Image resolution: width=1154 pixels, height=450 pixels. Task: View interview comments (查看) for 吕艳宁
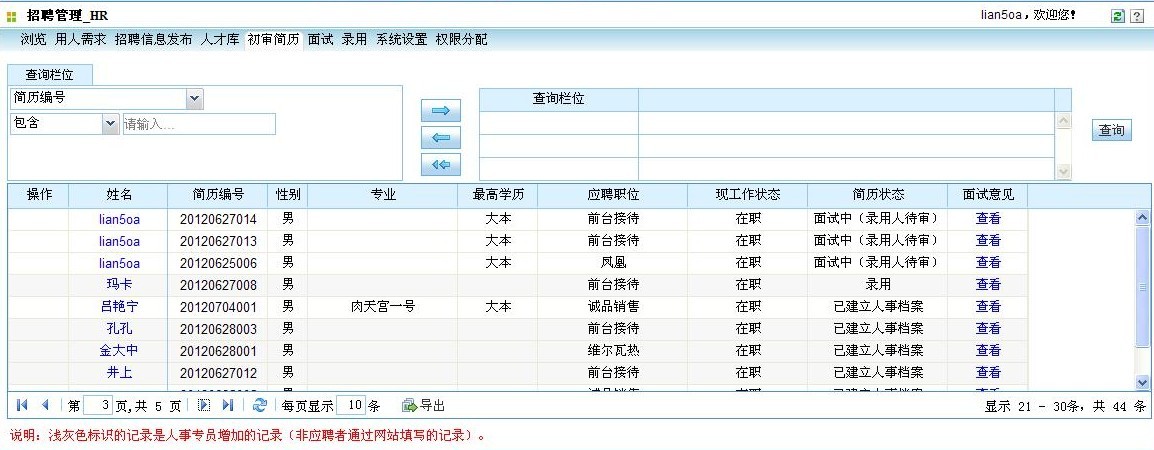(x=988, y=306)
